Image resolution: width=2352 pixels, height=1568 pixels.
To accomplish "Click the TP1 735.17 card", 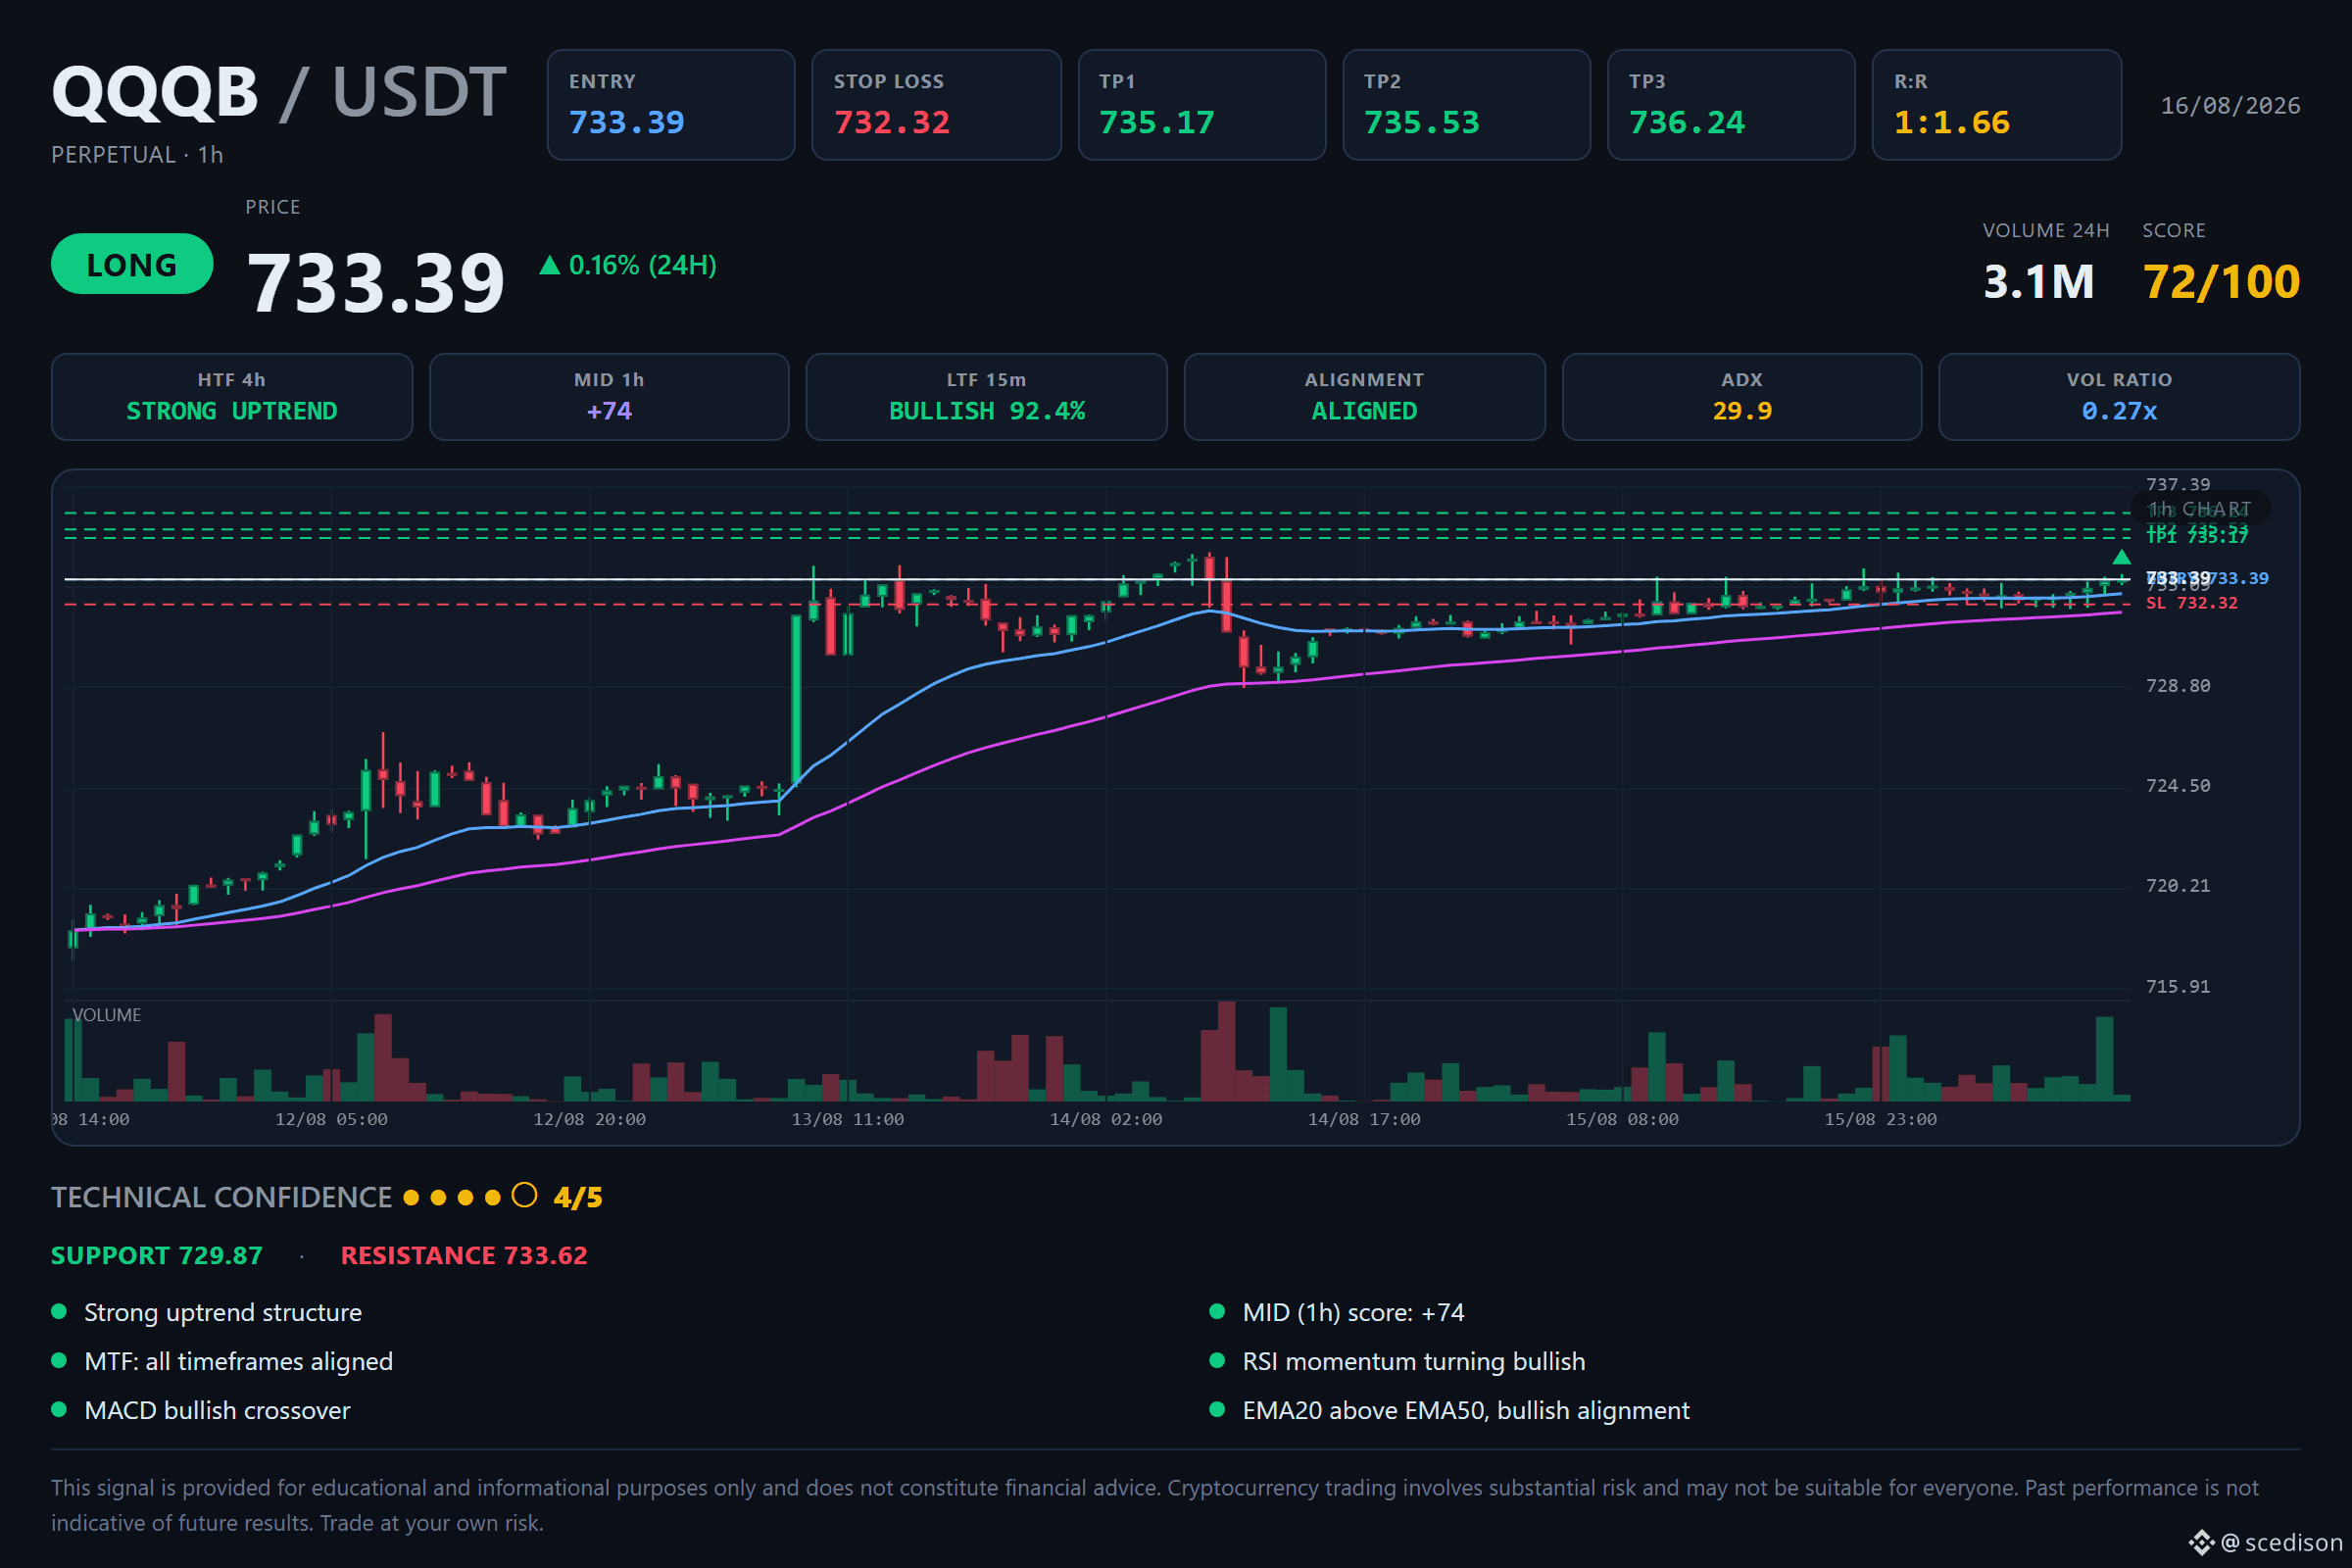I will coord(1202,105).
